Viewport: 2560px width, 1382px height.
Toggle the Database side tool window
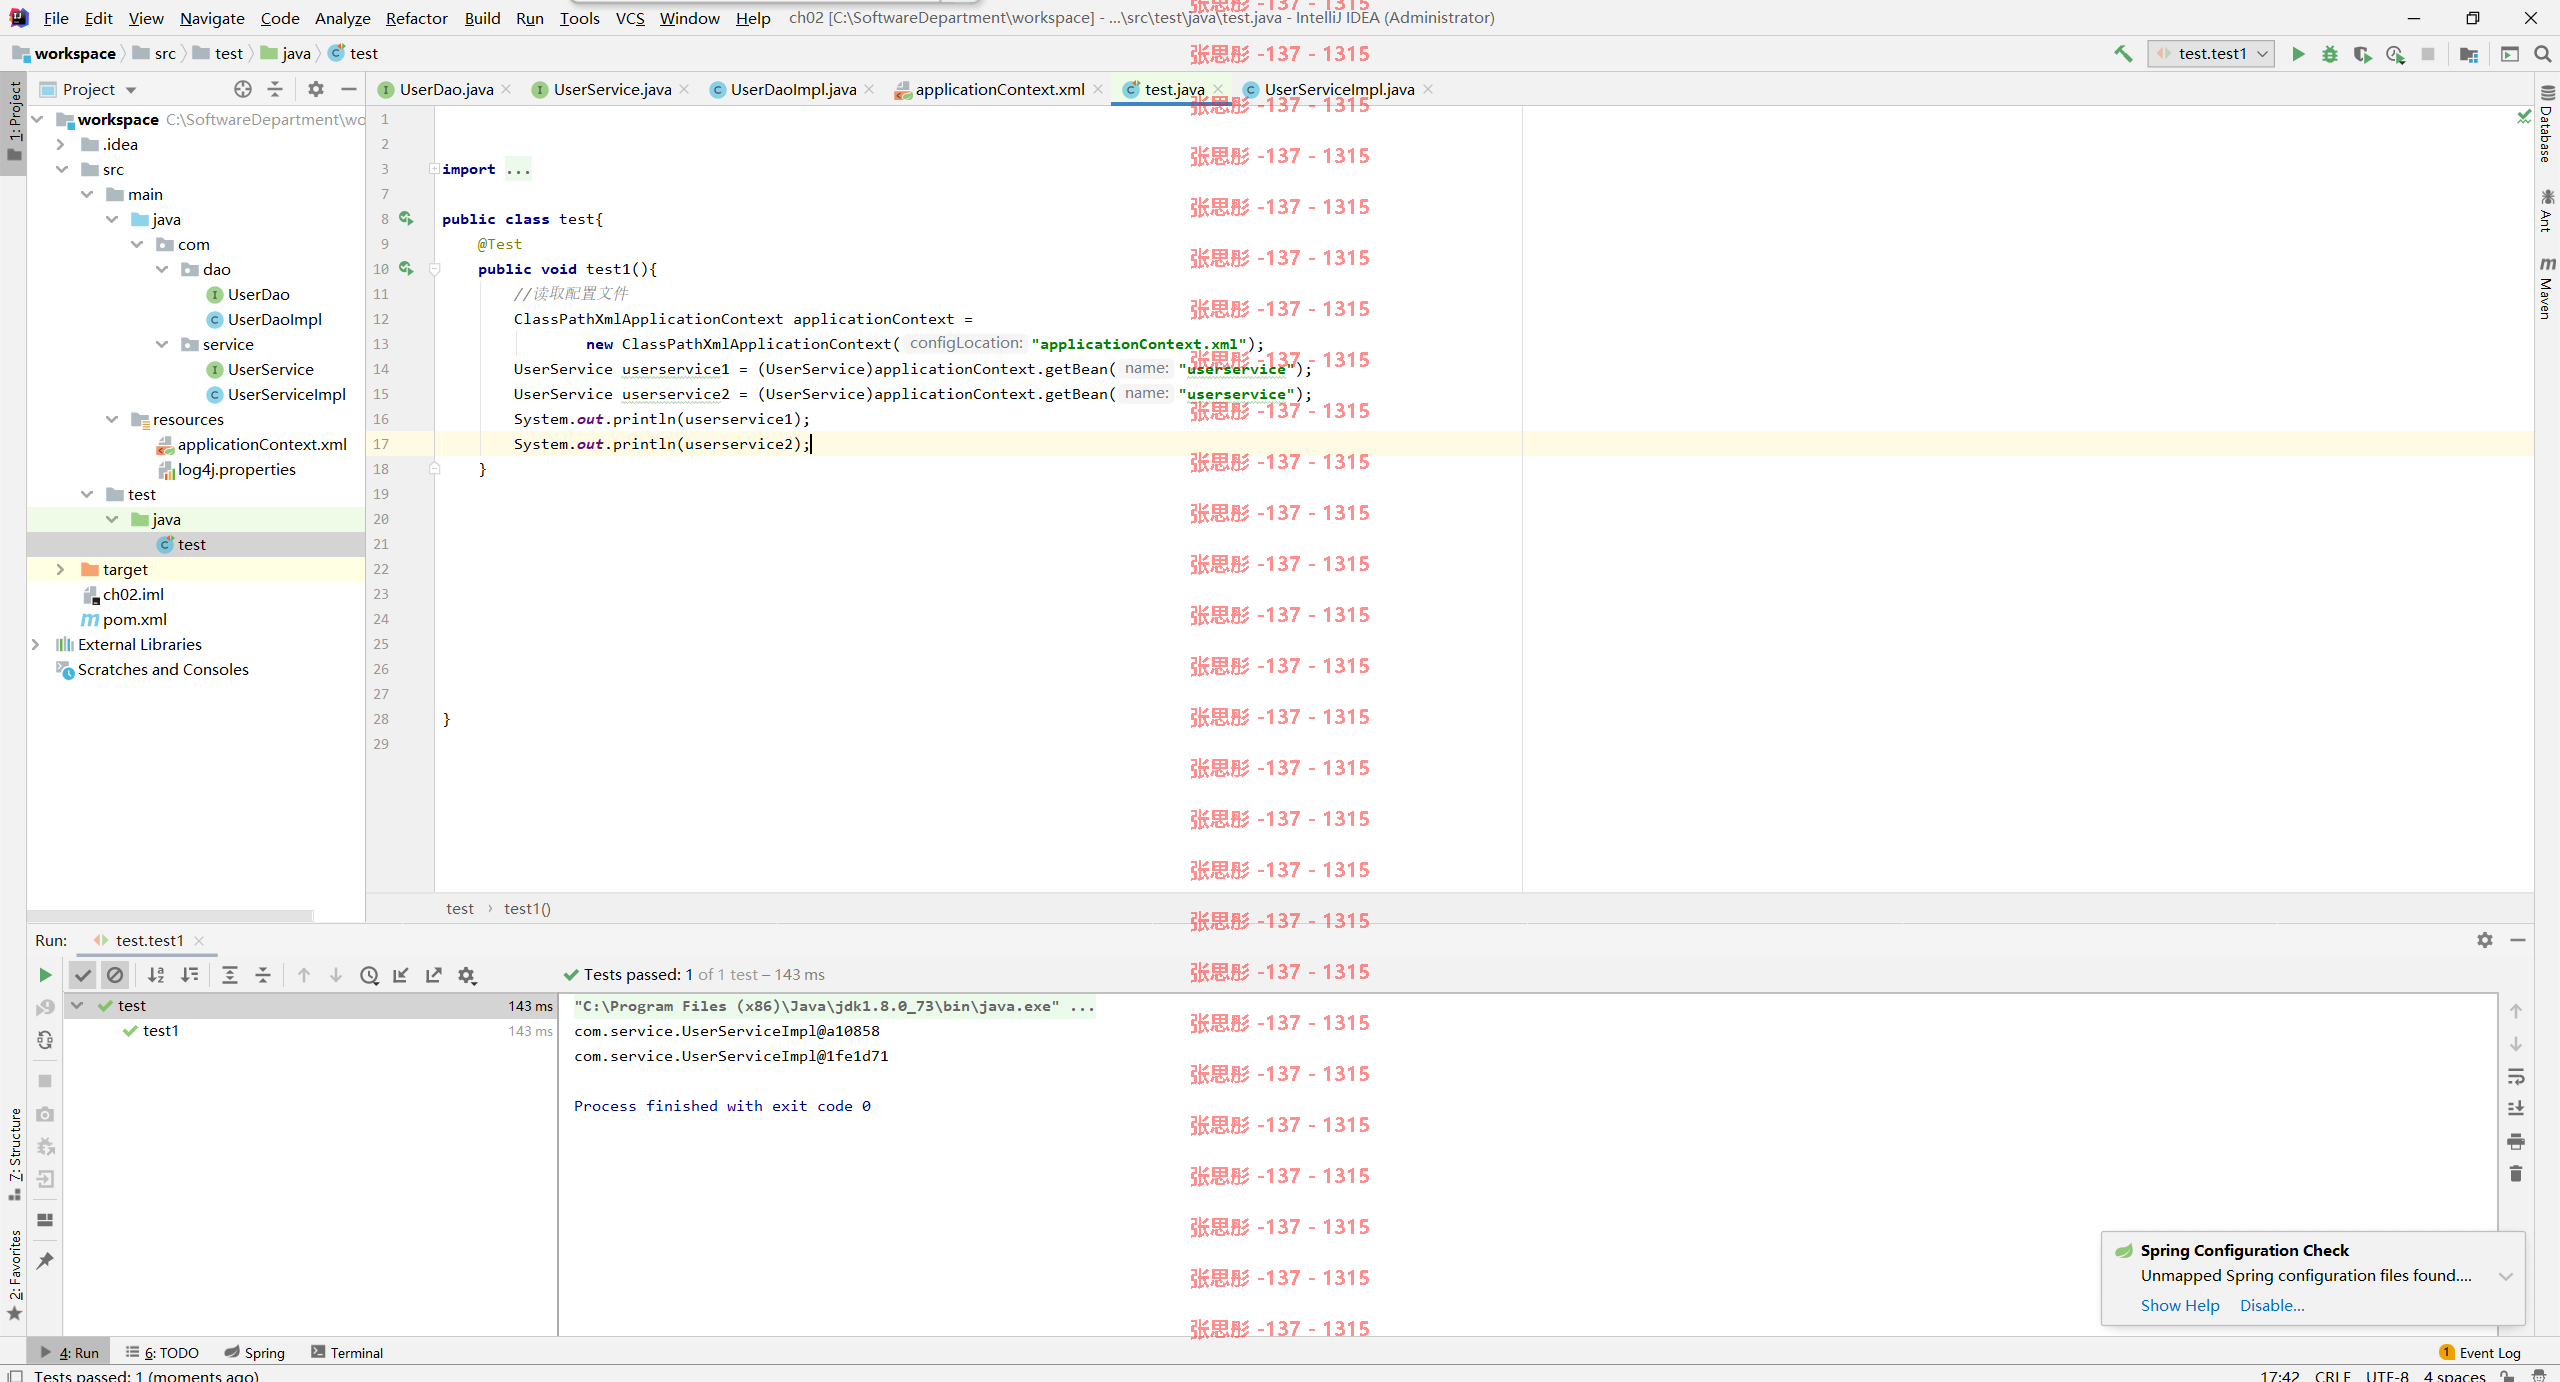tap(2547, 125)
